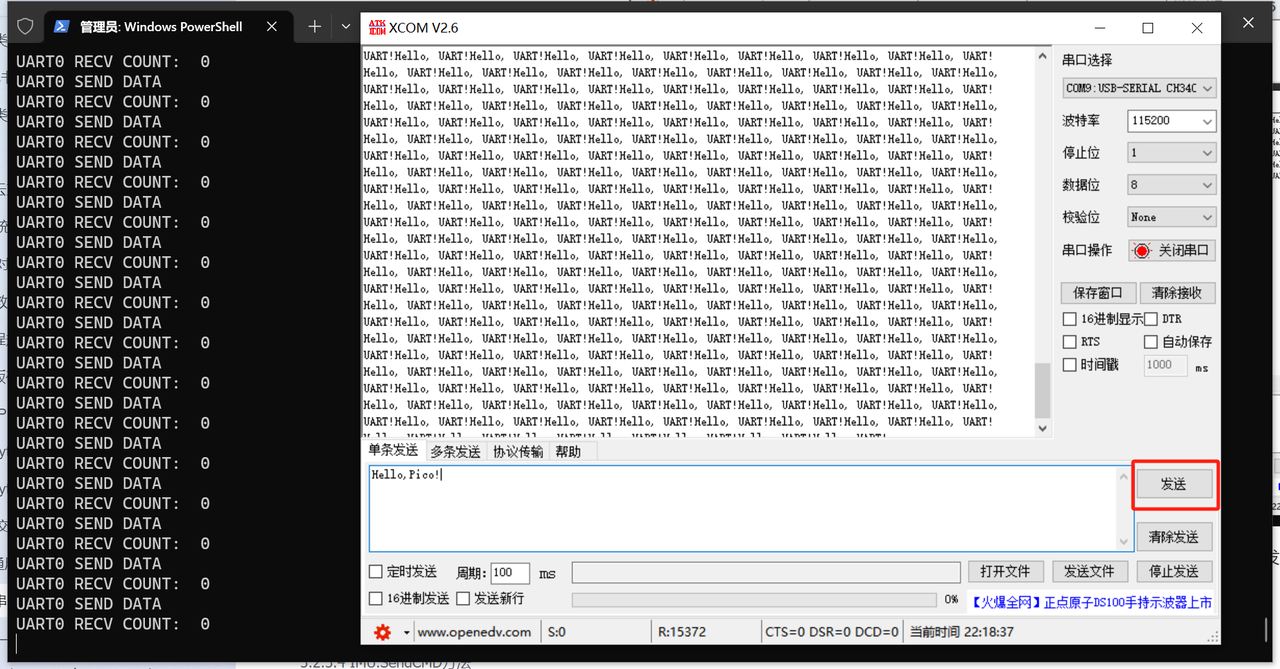Toggle the RTS checkbox
1280x669 pixels.
tap(1070, 341)
